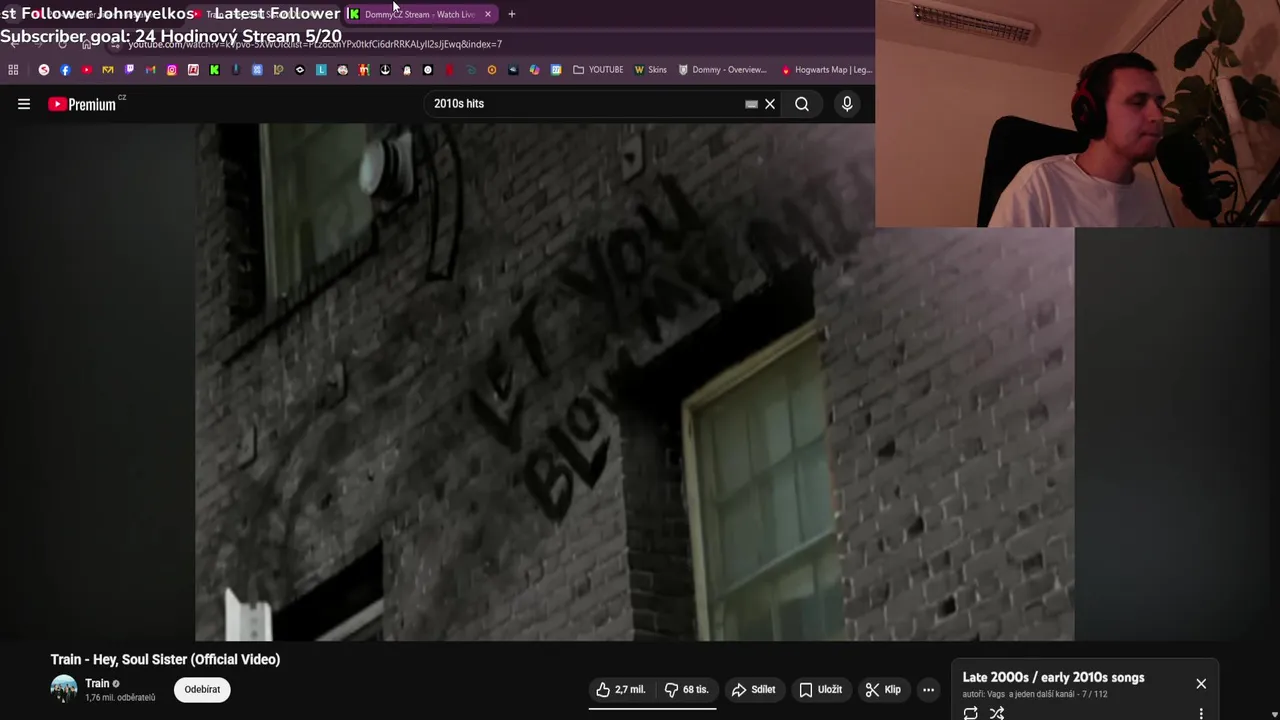Screen dimensions: 1280x720
Task: Switch to the DommyCZ Stream browser tab
Action: 419,14
